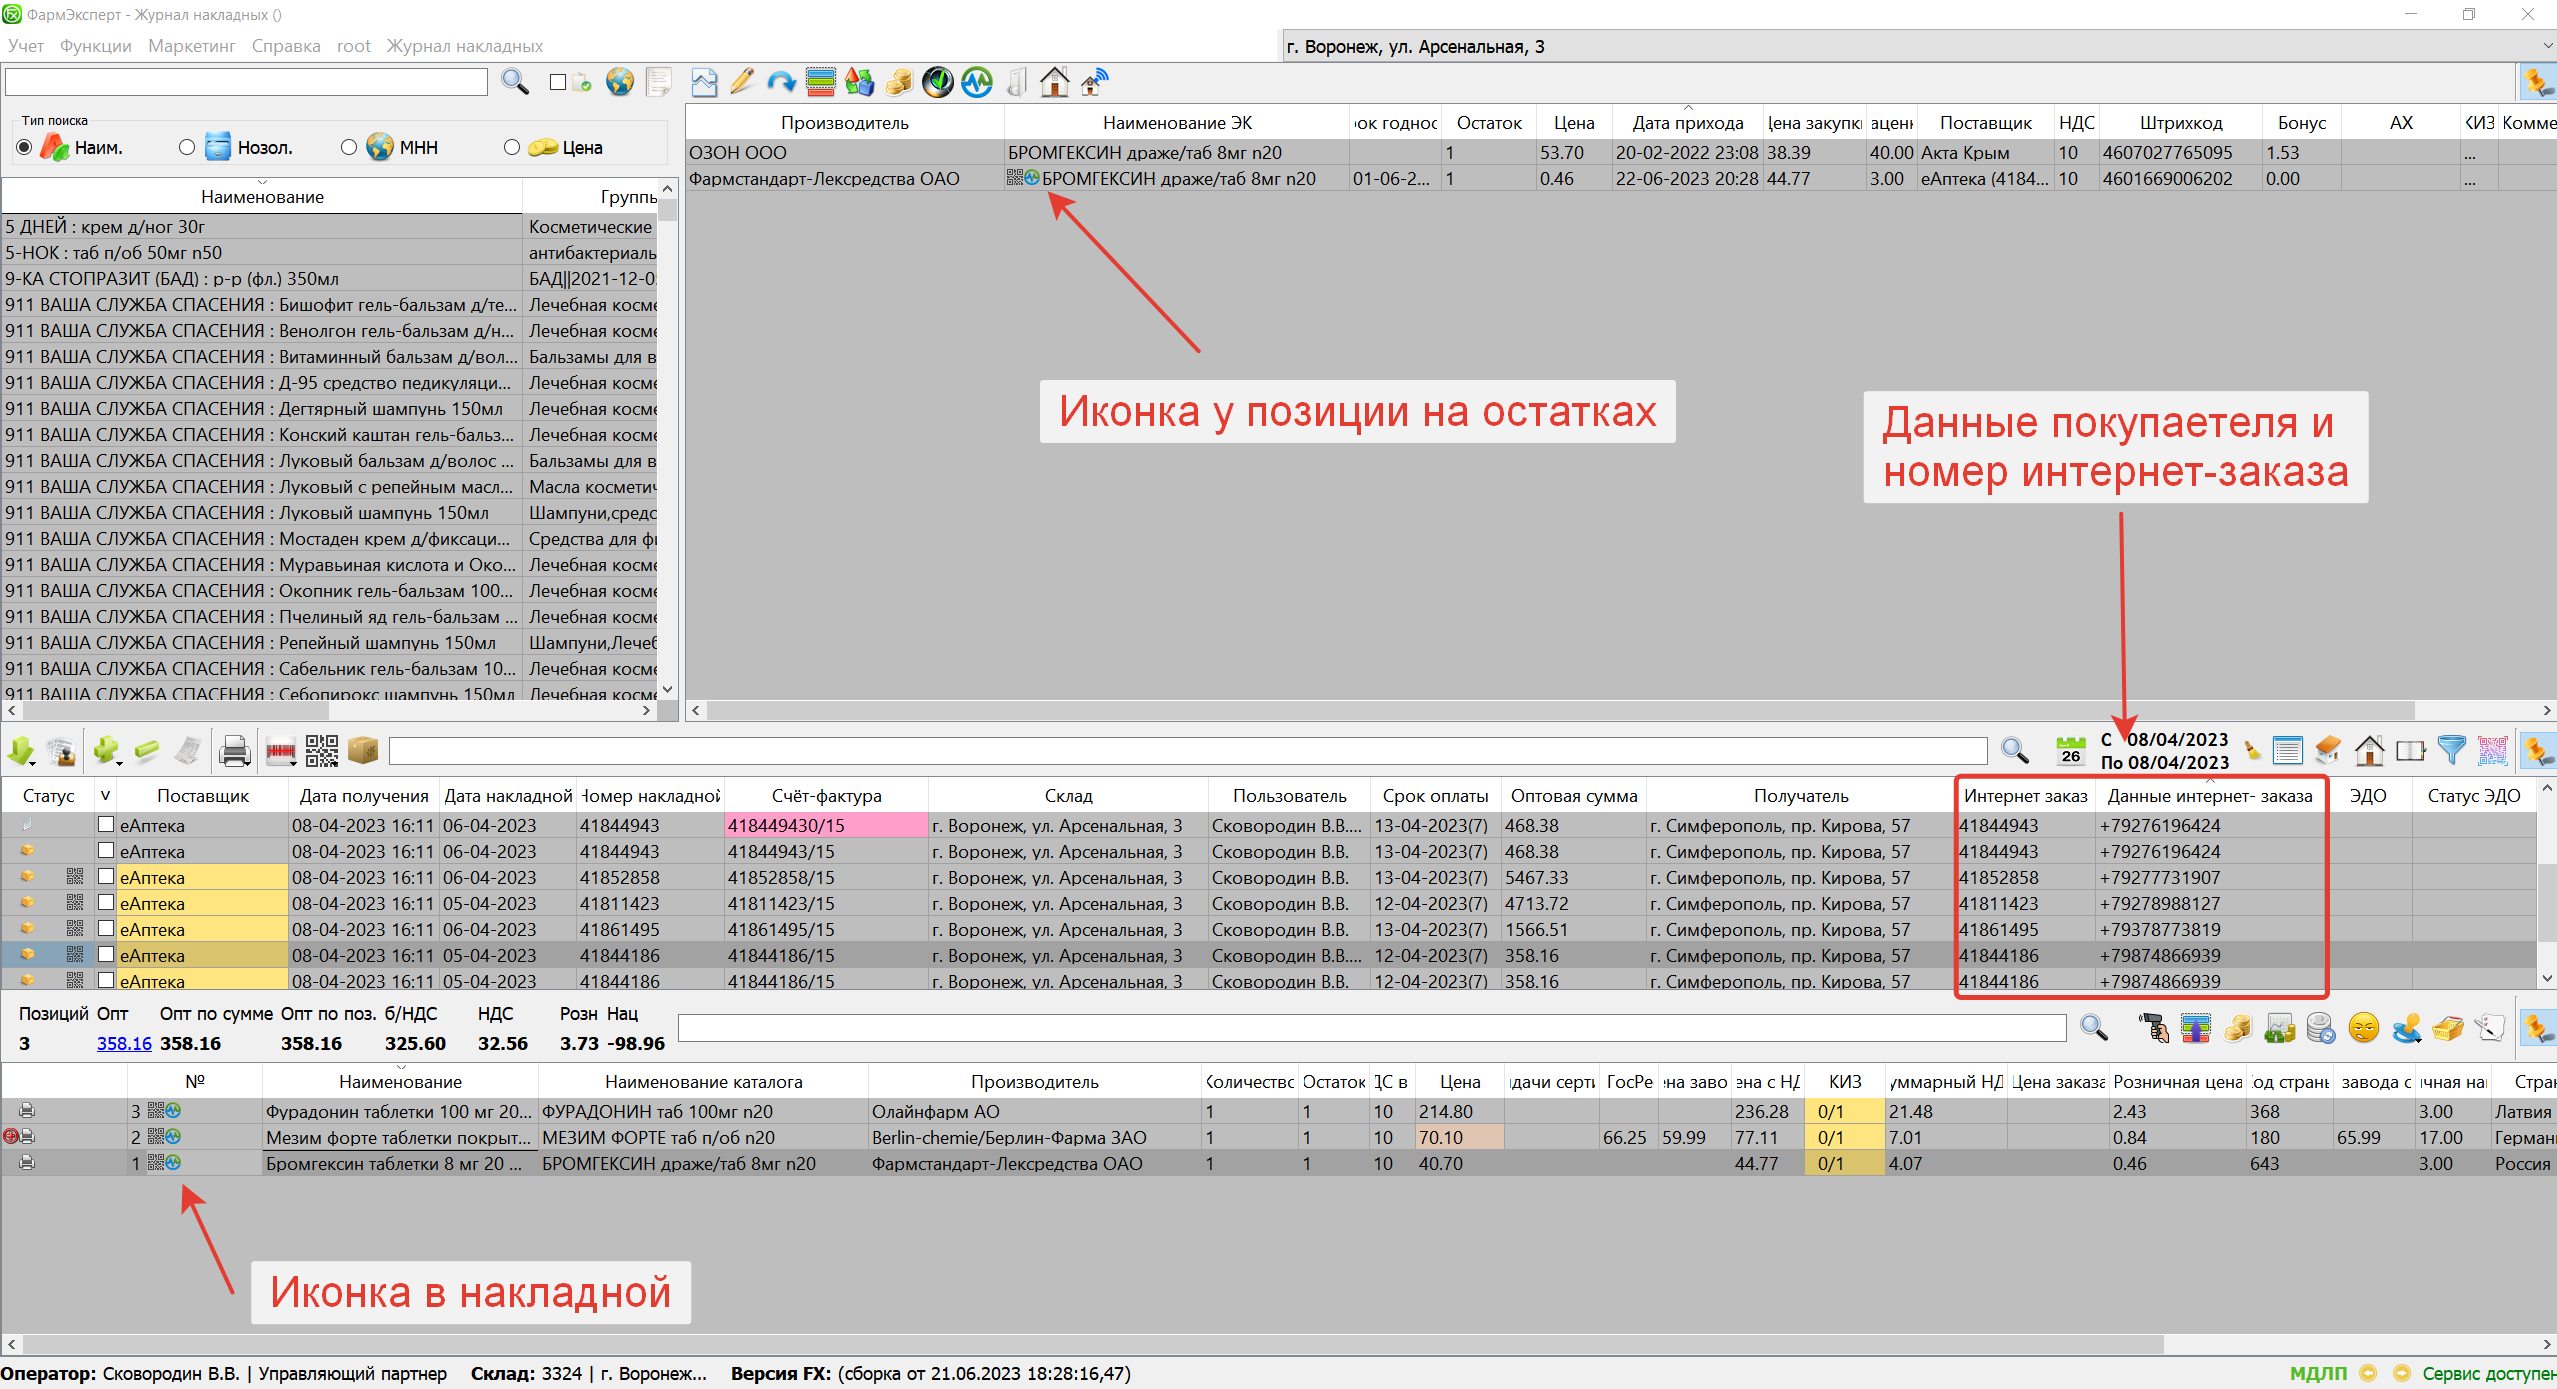Click the shopping basket icon
This screenshot has width=2557, height=1389.
point(2446,1027)
